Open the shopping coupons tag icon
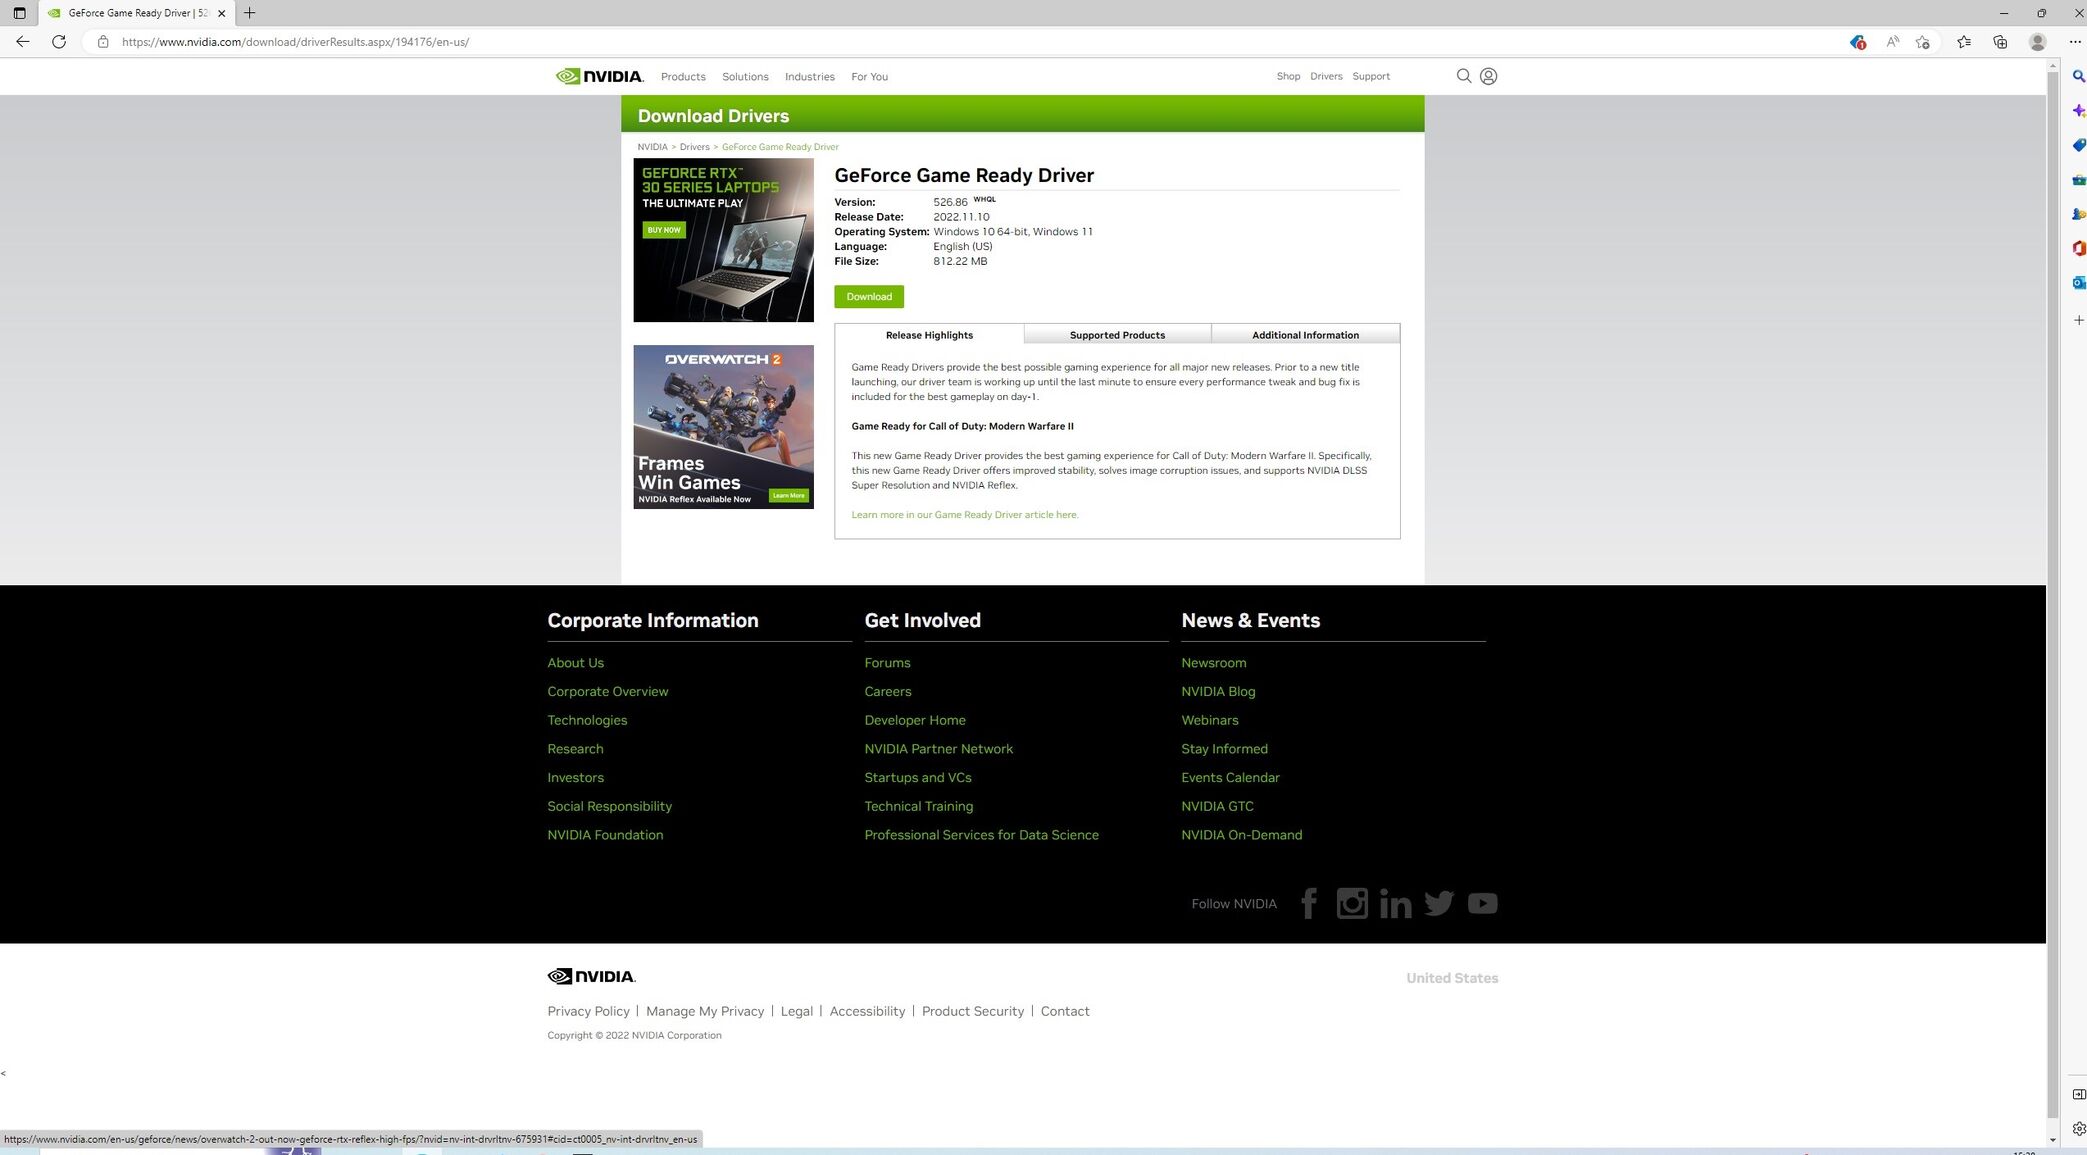The height and width of the screenshot is (1155, 2087). (x=1857, y=42)
